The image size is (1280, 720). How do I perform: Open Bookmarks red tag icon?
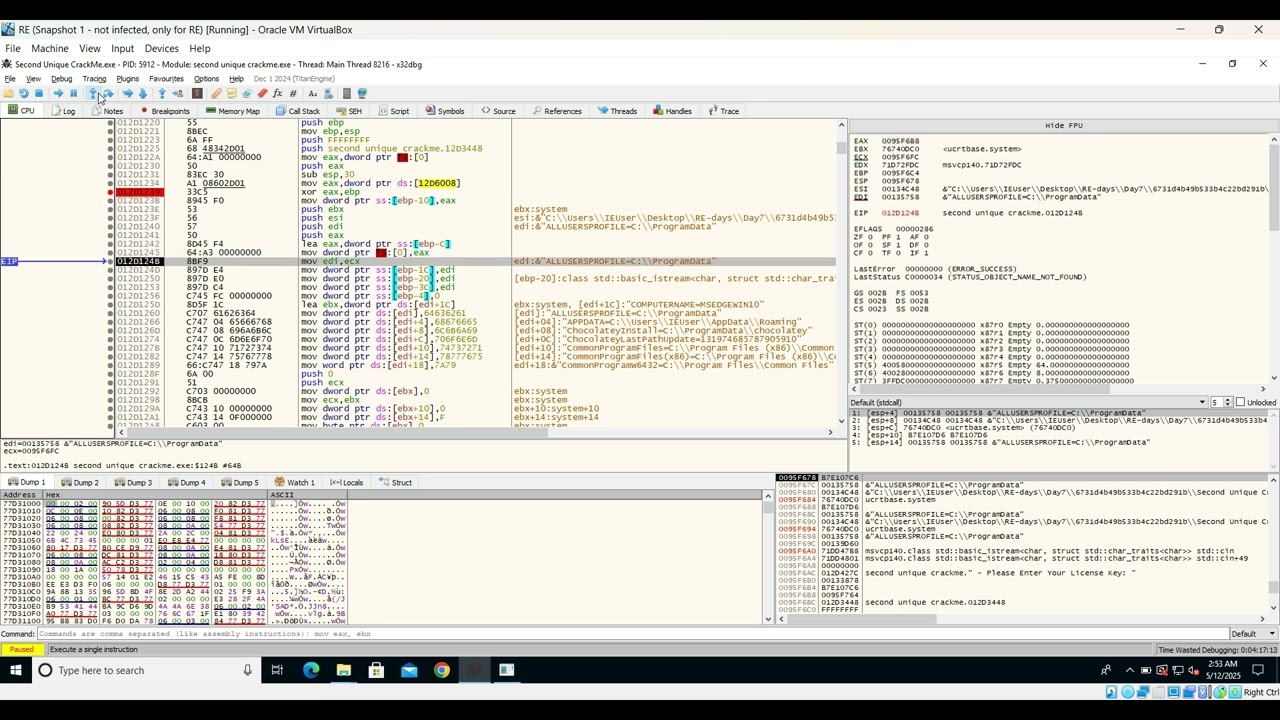point(263,93)
